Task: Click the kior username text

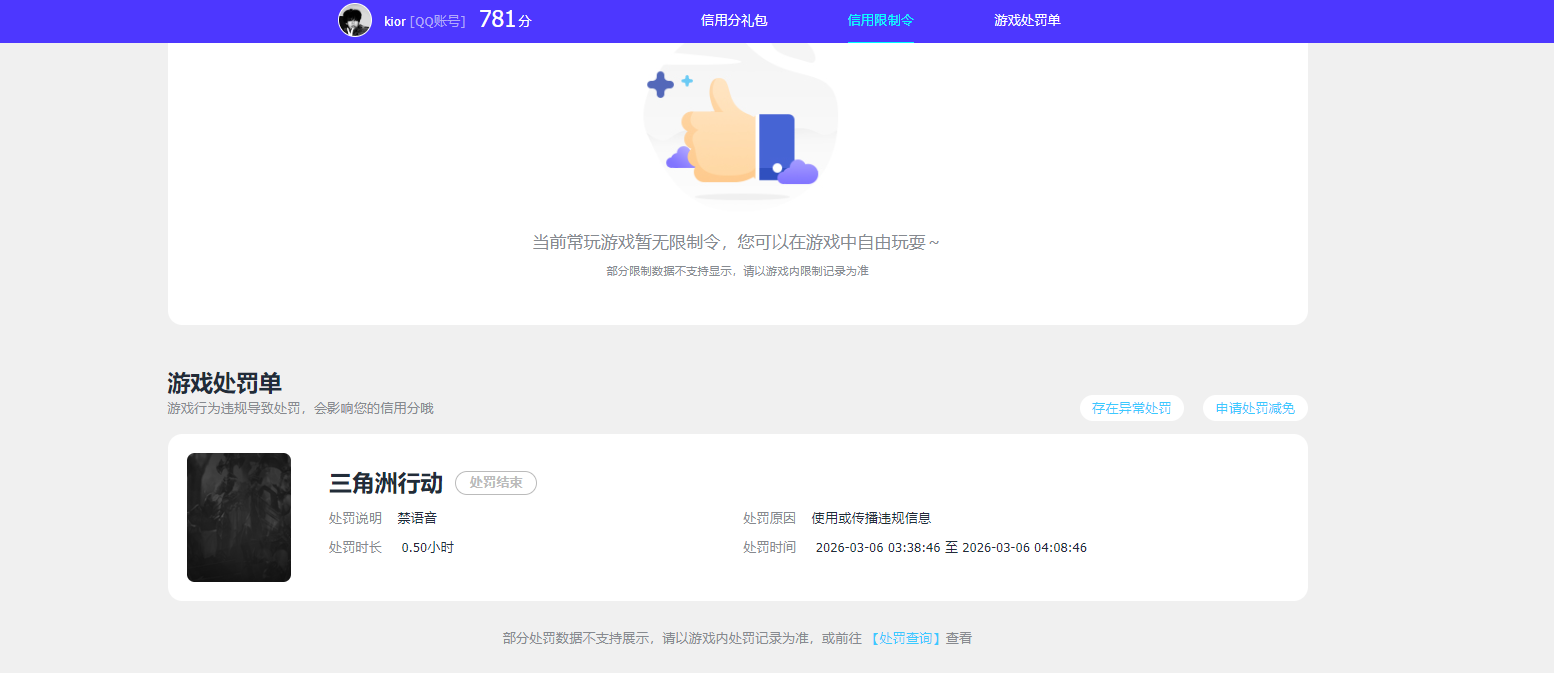Action: coord(395,21)
